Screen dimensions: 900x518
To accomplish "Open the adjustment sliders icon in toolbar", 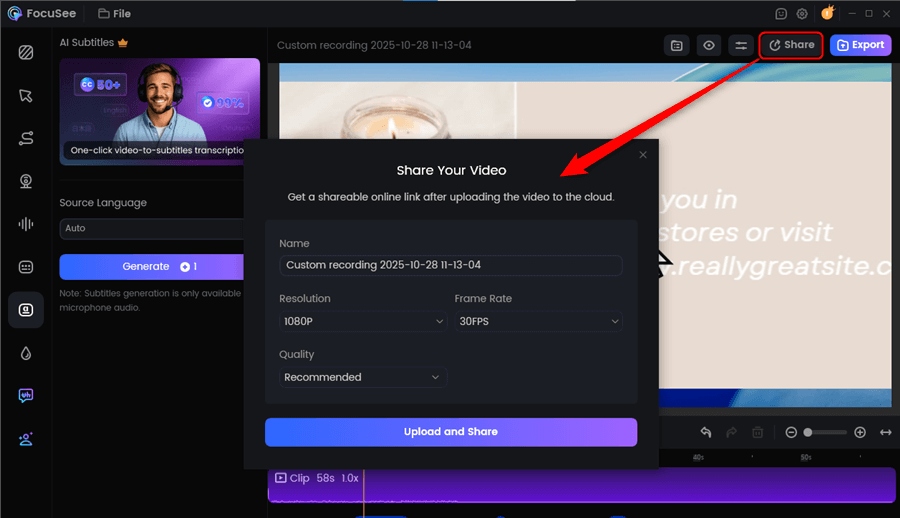I will pyautogui.click(x=741, y=45).
